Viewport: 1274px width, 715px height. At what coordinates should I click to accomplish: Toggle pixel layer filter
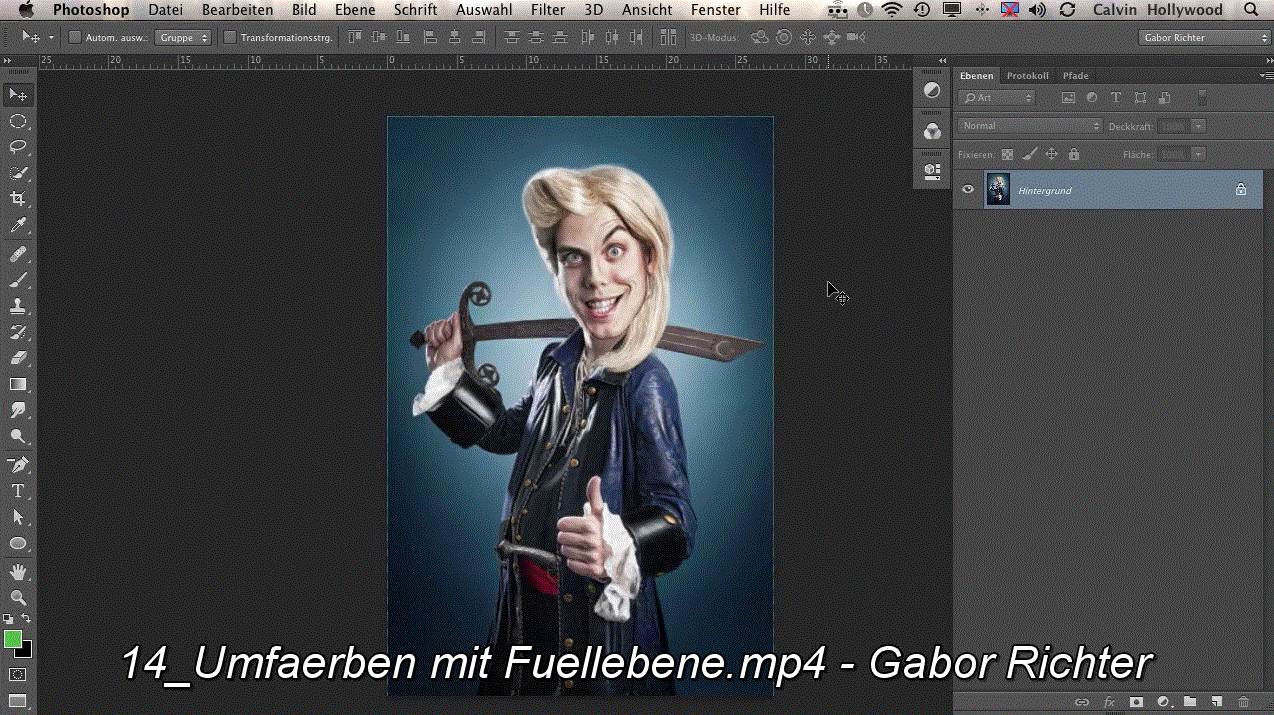pos(1068,98)
